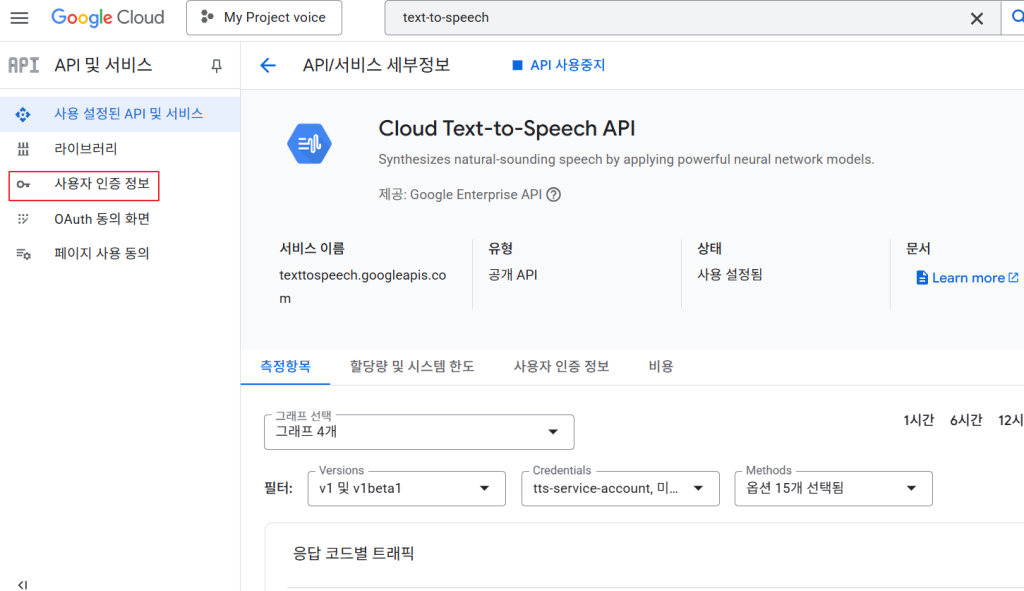Expand the Methods filter dropdown
Screen dimensions: 1024x591
click(x=833, y=488)
